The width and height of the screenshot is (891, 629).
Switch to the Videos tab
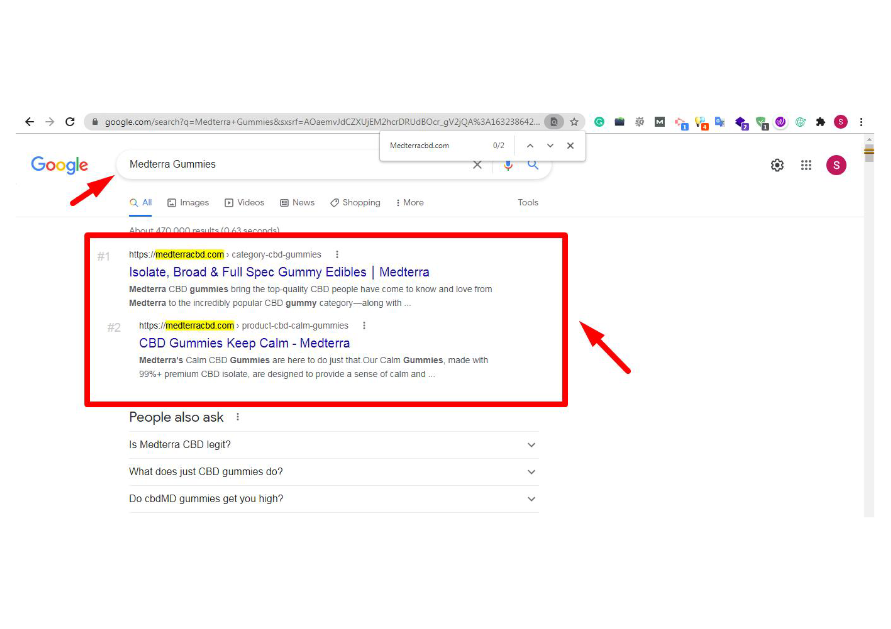(x=244, y=203)
